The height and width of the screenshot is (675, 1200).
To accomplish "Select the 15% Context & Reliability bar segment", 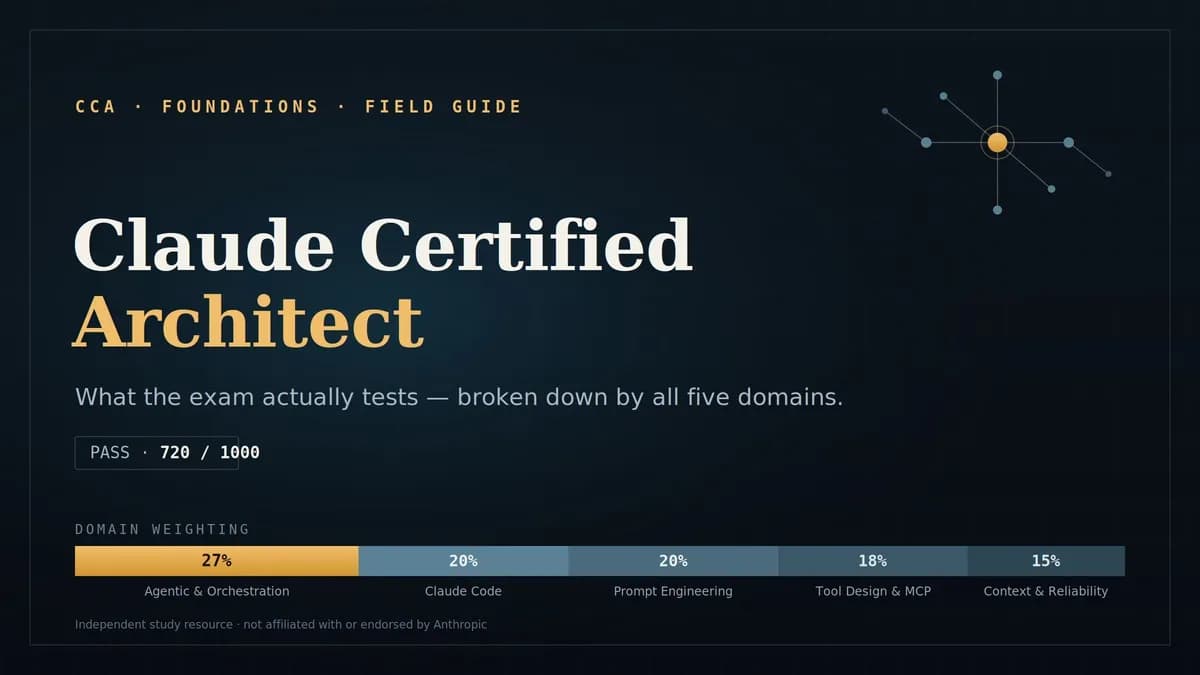I will click(1046, 561).
